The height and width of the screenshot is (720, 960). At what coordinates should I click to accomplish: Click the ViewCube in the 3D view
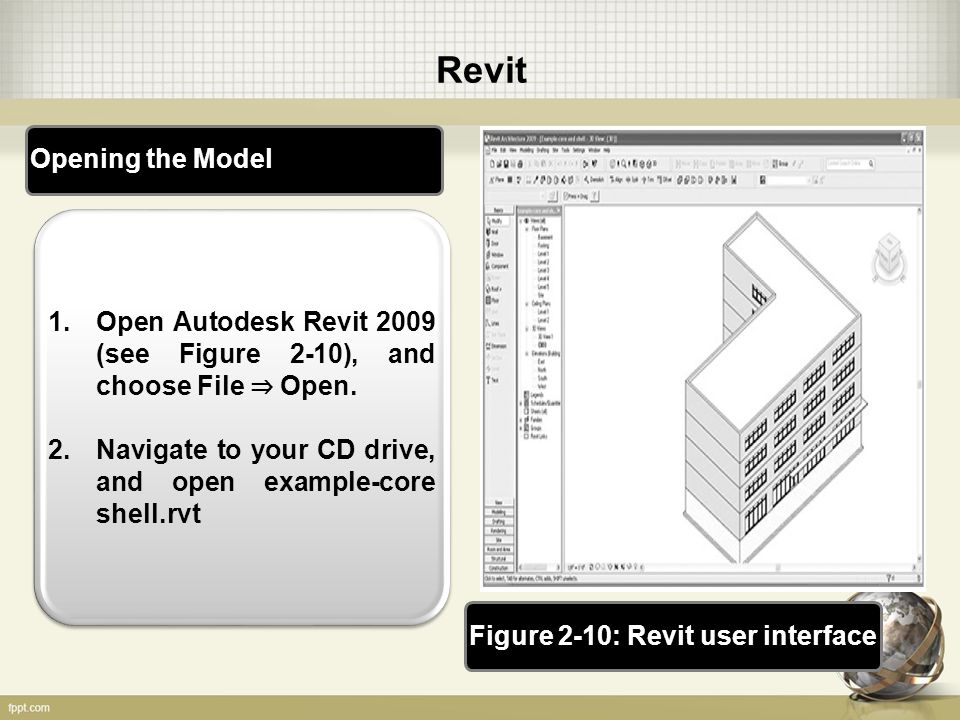888,258
